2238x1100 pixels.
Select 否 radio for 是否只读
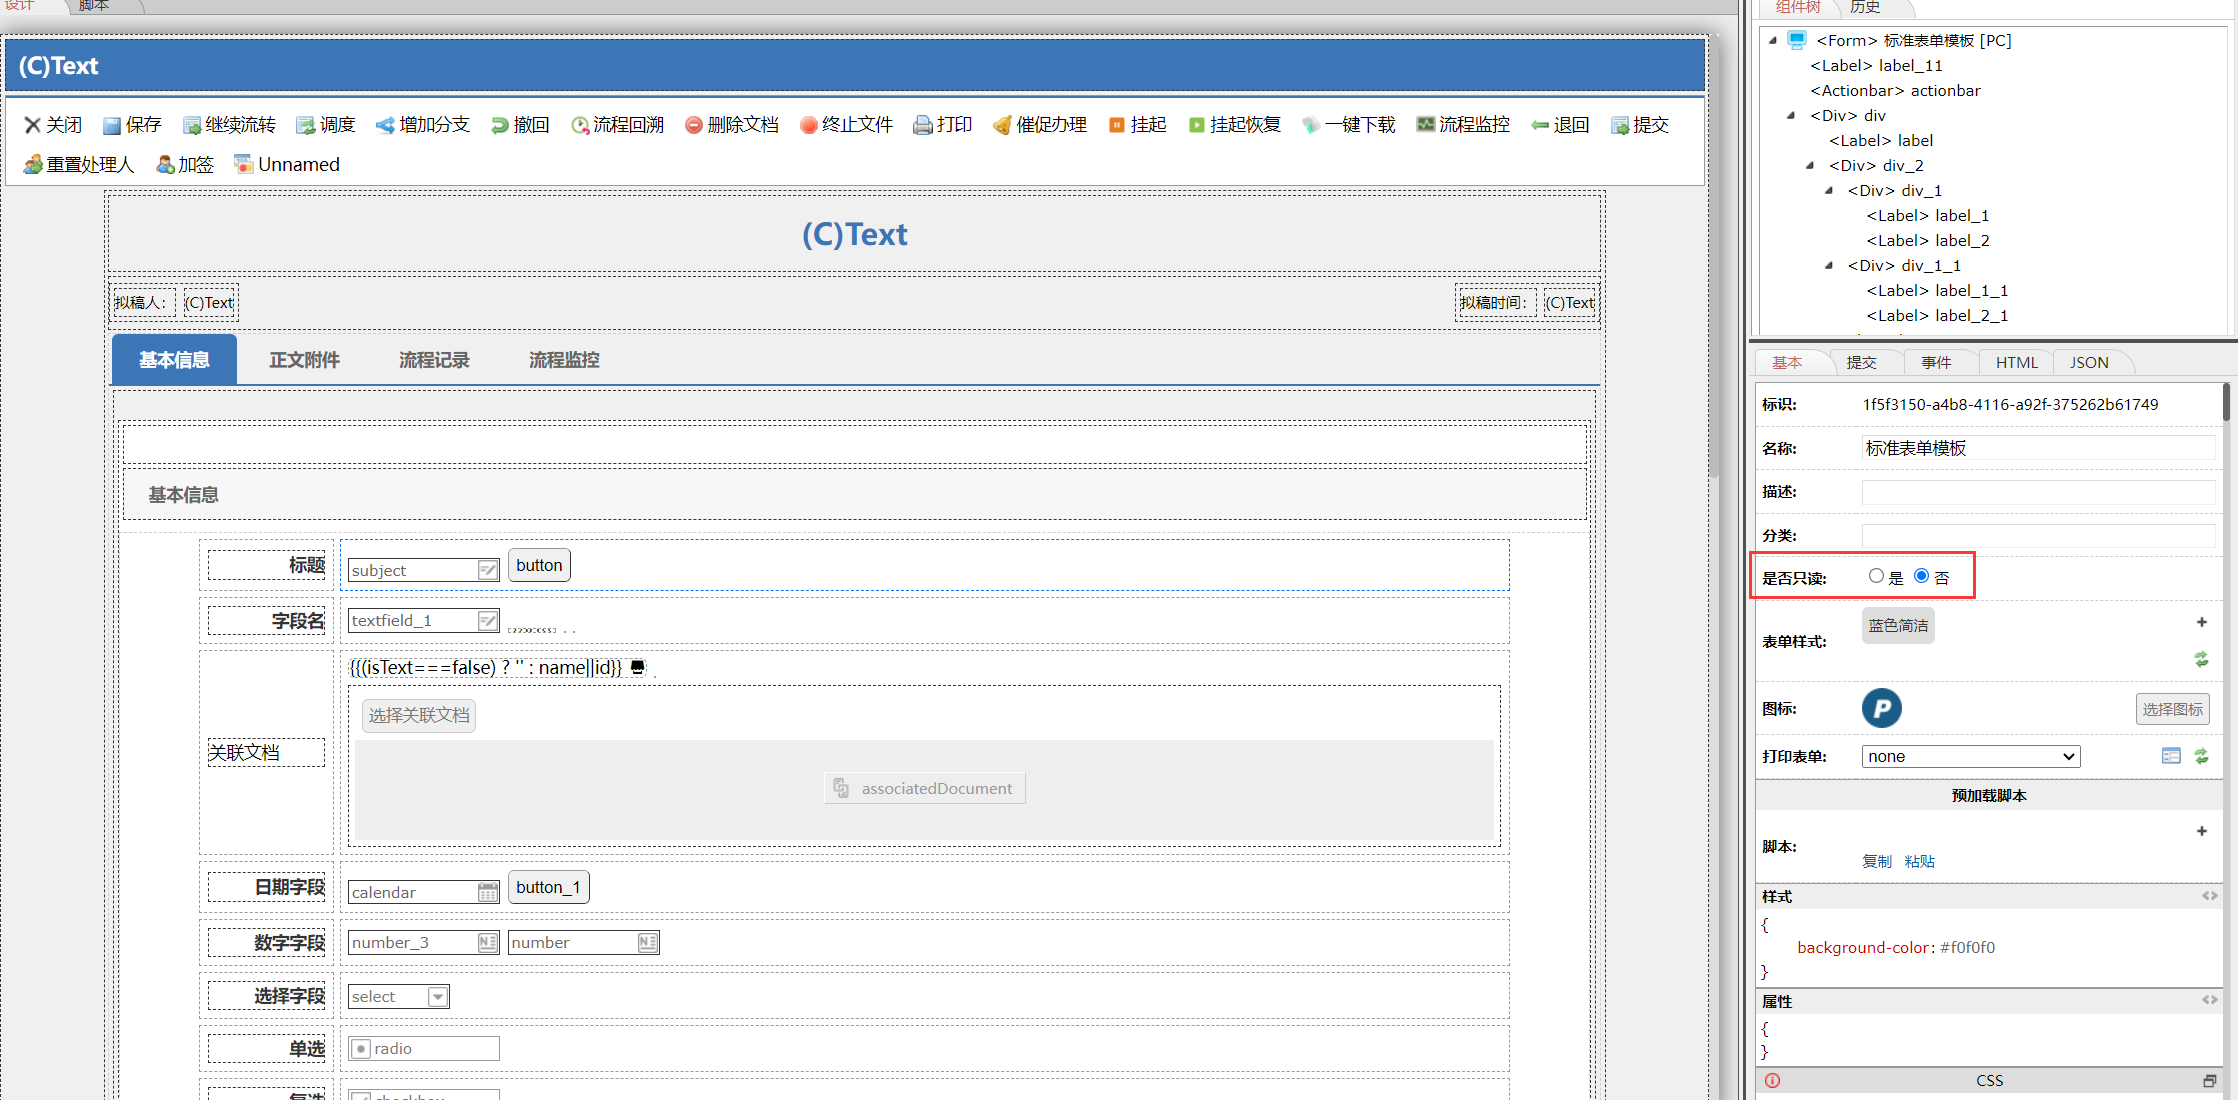pyautogui.click(x=1921, y=576)
